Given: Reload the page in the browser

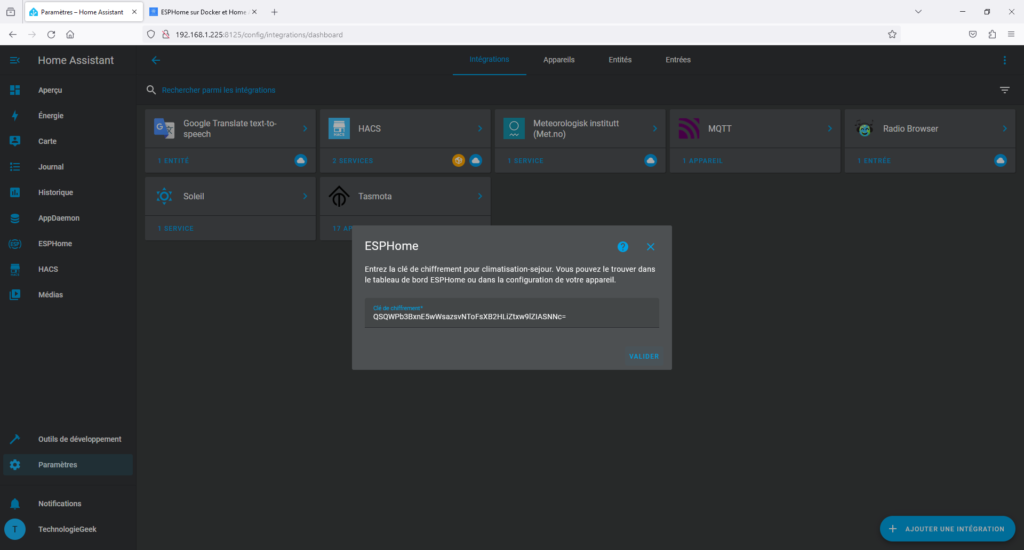Looking at the screenshot, I should [51, 35].
